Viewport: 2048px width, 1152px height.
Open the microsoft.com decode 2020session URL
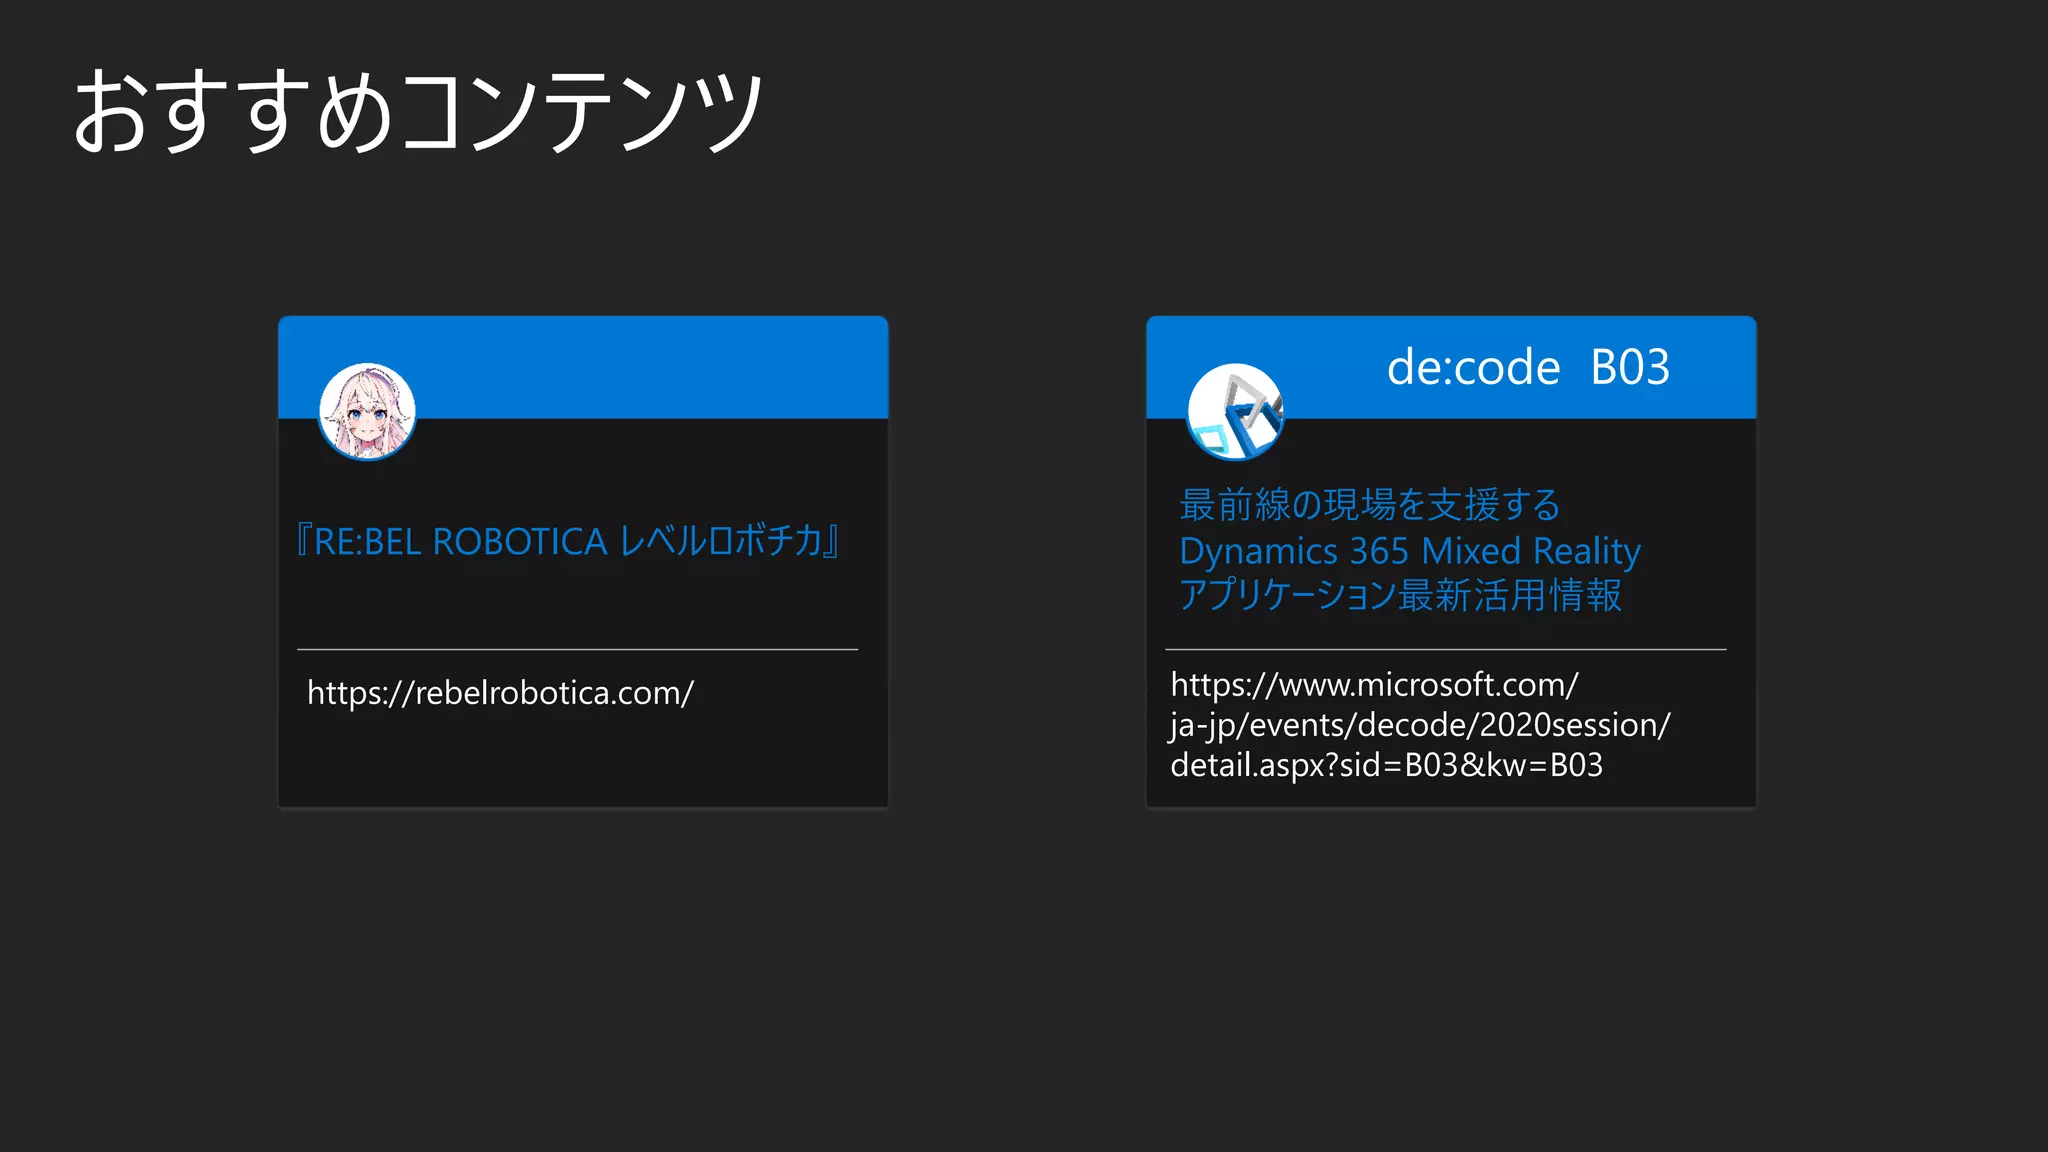coord(1420,725)
